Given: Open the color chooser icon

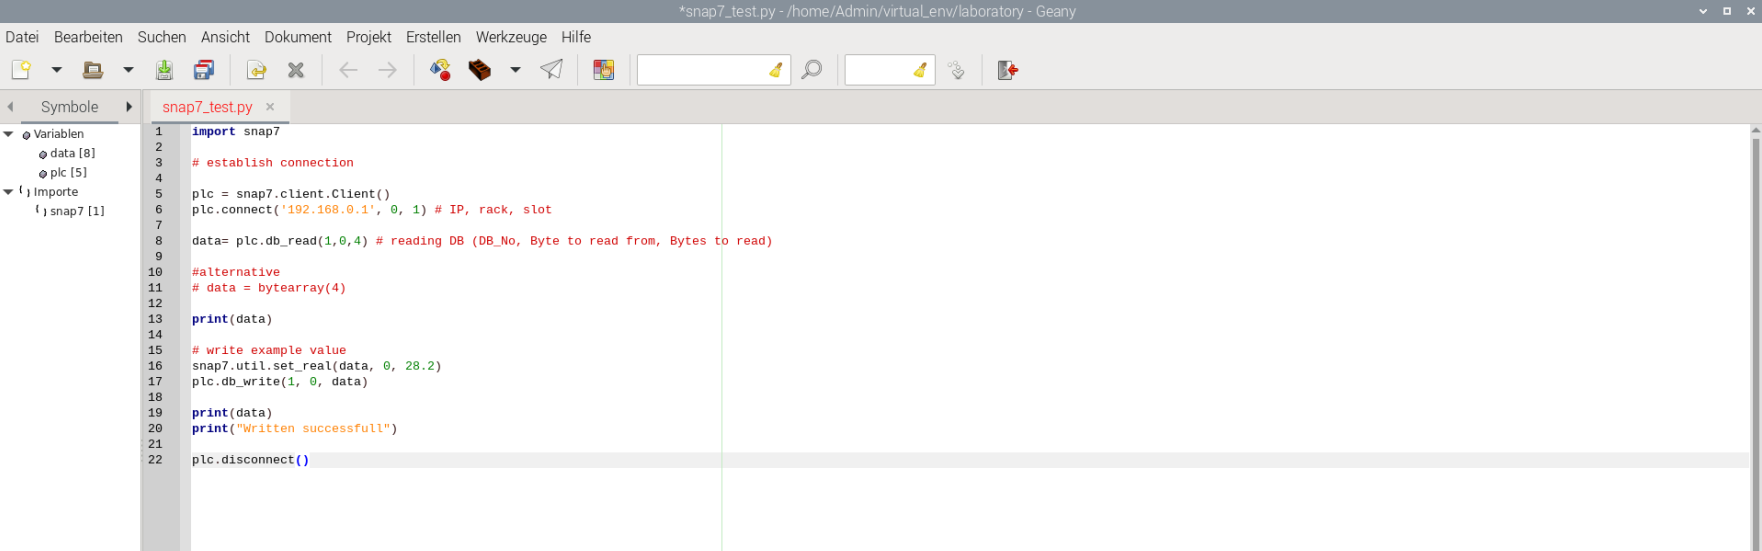Looking at the screenshot, I should point(604,70).
